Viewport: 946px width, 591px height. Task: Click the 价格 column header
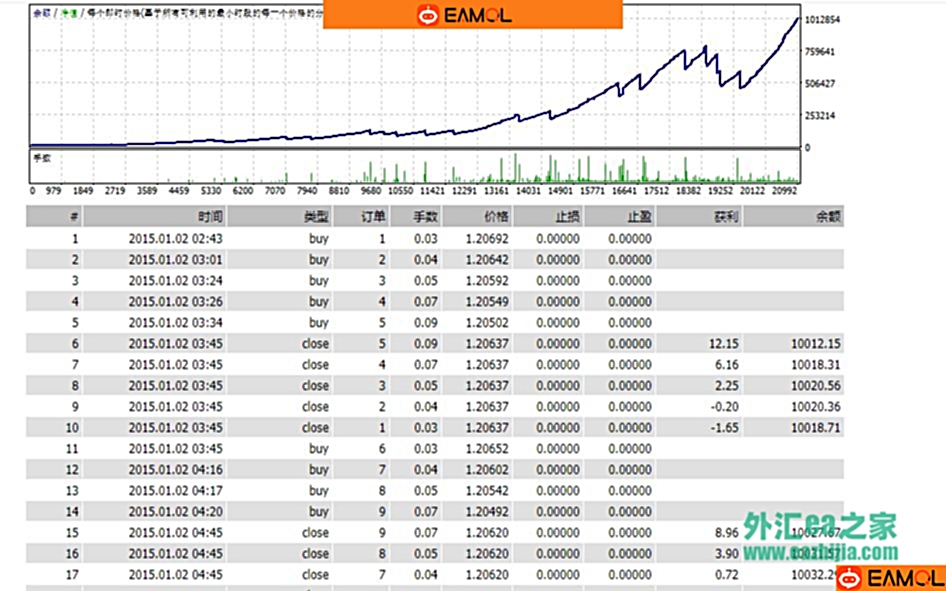[495, 216]
